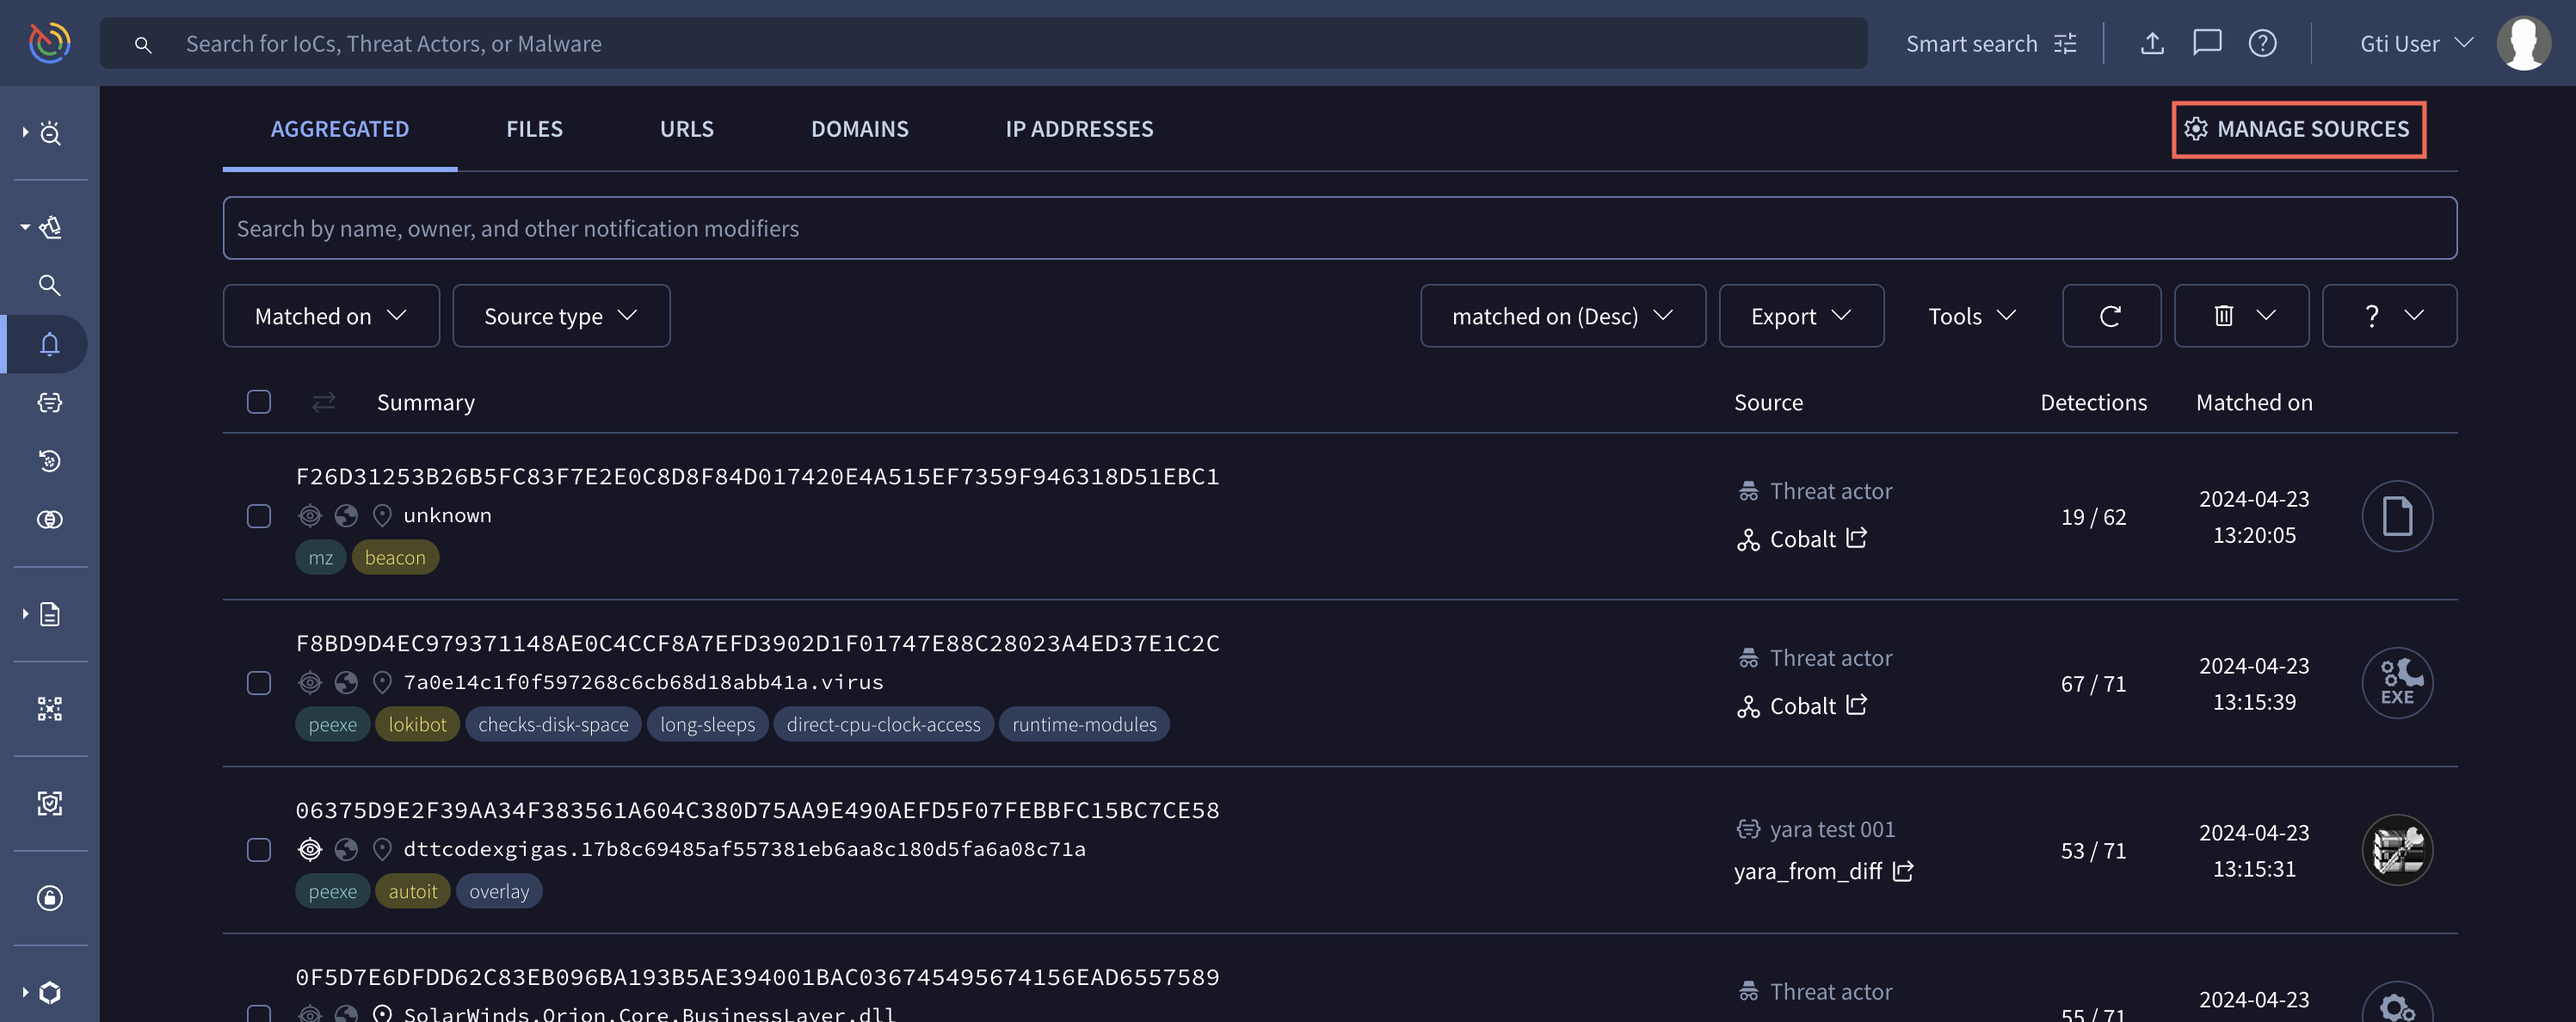Collapse the hunting sidebar section arrow
2576x1022 pixels.
[25, 227]
